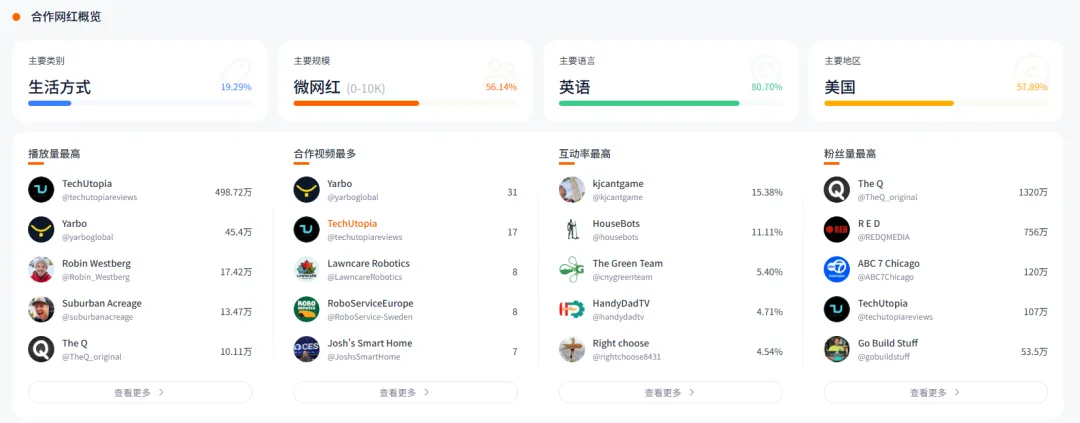Open orange TechUtopia link in 合作视频最多
1080x423 pixels.
(x=352, y=223)
